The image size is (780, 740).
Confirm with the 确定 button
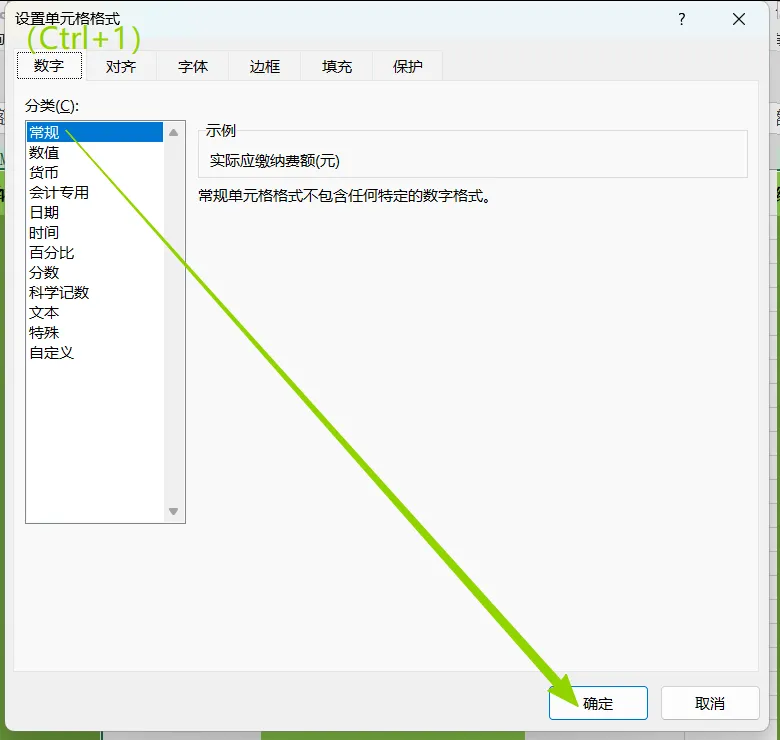598,703
